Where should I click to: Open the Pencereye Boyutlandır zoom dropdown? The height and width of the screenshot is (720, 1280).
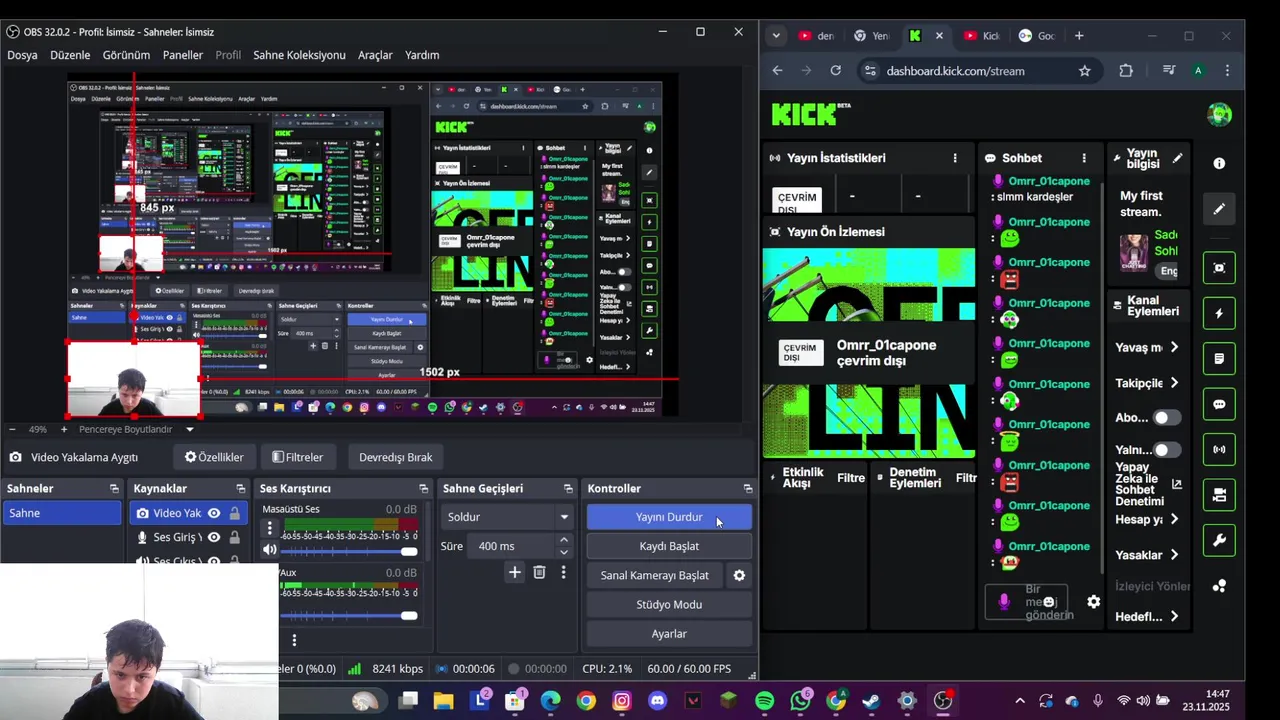click(x=190, y=429)
